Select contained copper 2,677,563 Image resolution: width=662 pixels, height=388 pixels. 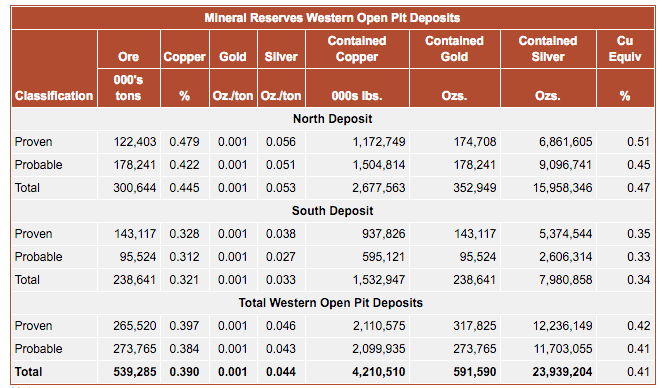pos(379,187)
